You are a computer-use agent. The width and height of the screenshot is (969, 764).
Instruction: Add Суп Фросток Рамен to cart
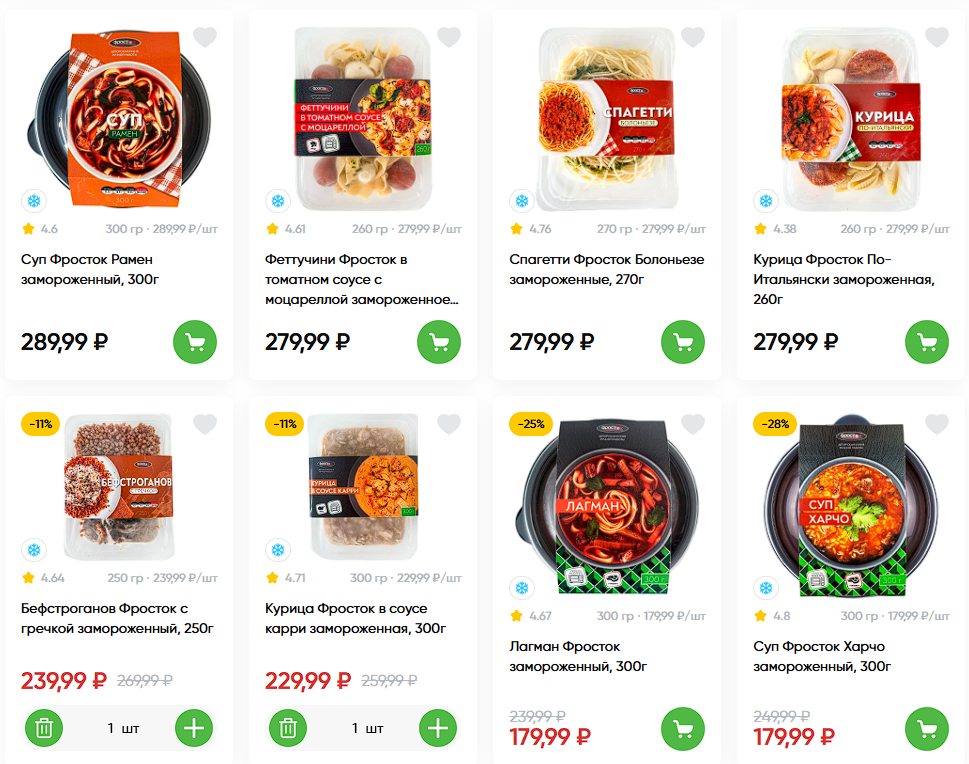point(195,342)
